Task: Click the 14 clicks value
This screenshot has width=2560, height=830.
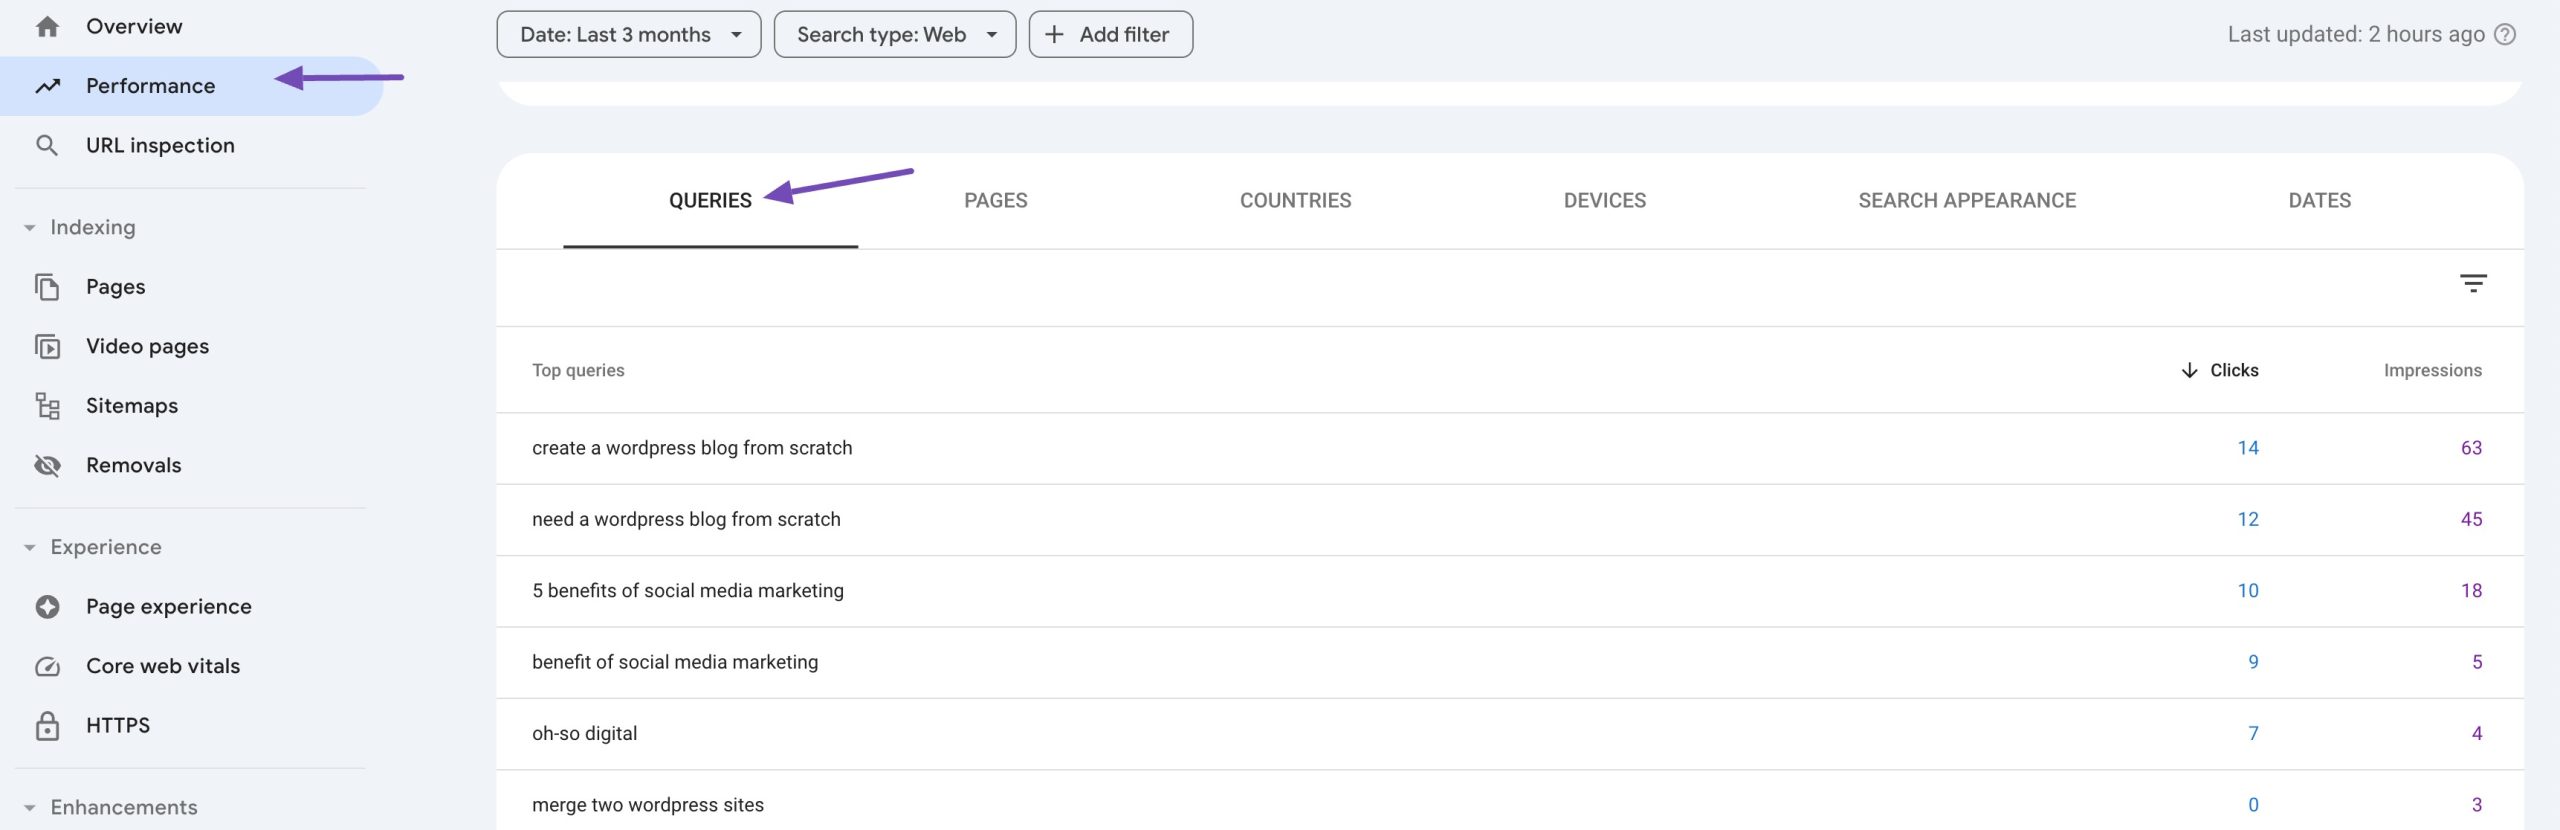Action: 2248,449
